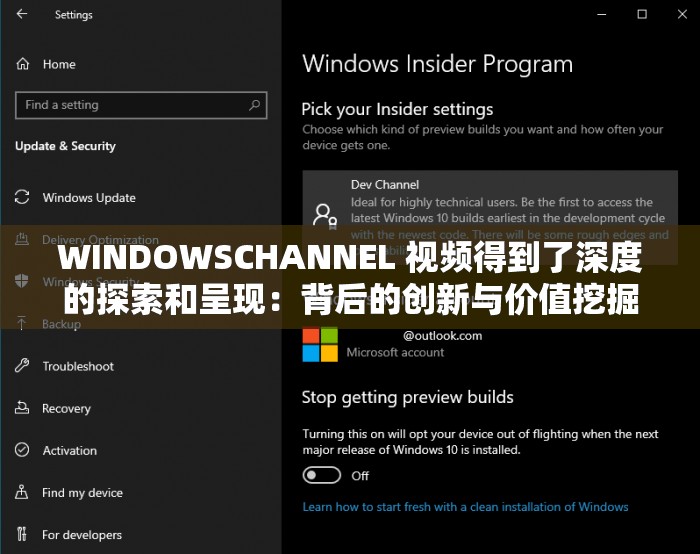
Task: Click the Dev Channel user icon
Action: (325, 216)
